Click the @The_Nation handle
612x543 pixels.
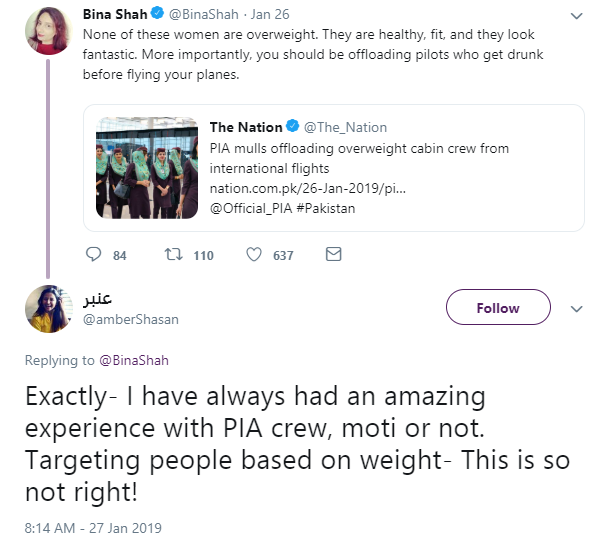[345, 127]
